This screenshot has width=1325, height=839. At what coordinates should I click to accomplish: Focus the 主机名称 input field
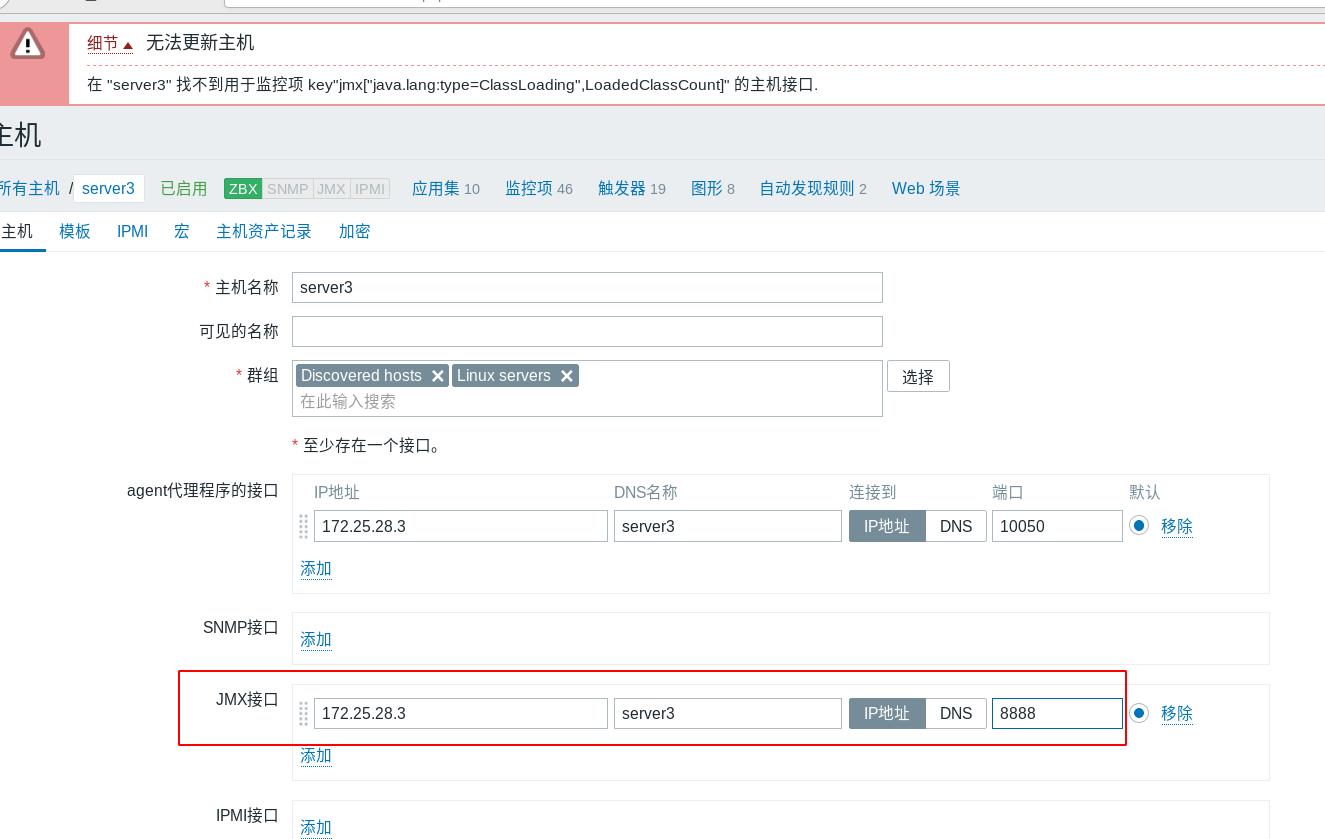pos(588,287)
